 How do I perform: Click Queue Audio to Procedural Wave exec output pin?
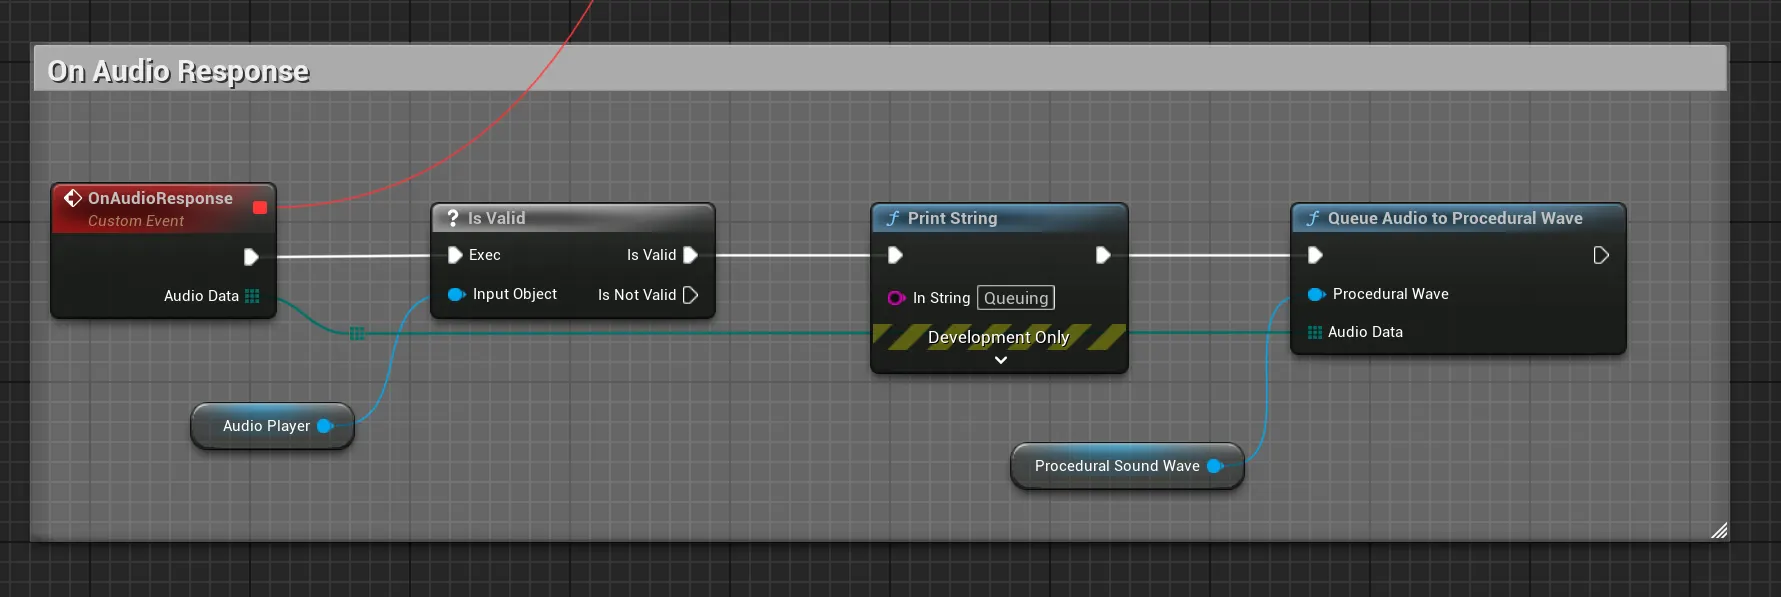pos(1601,255)
